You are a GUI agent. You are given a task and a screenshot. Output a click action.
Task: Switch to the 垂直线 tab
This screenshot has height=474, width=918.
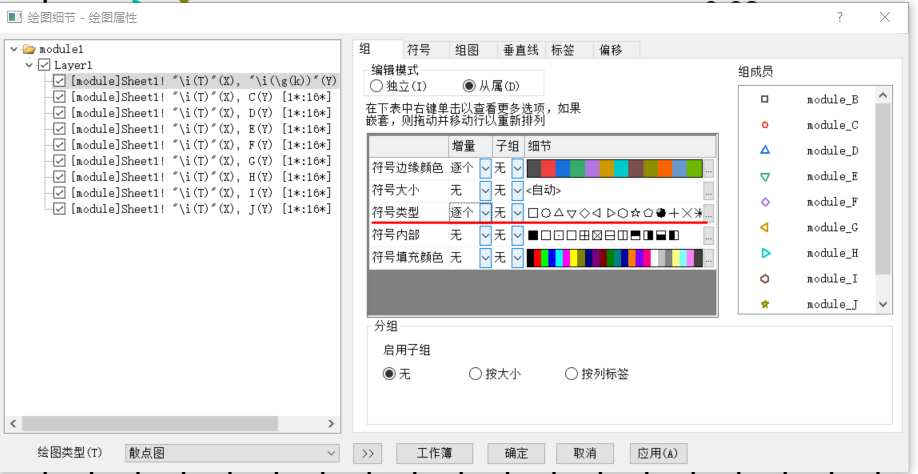520,50
